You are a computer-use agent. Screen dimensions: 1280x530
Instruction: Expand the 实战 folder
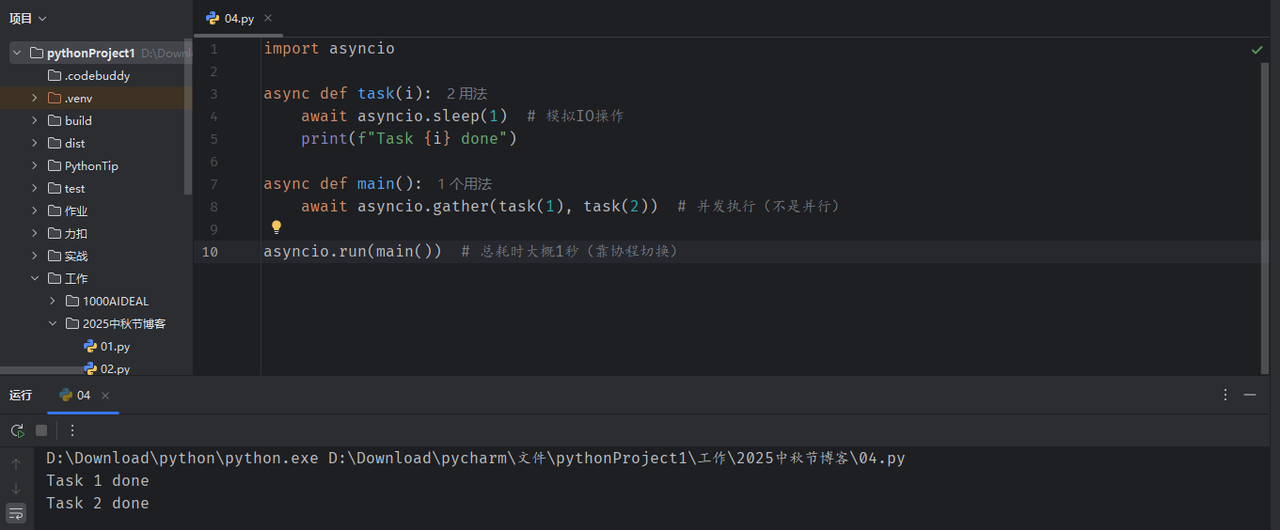tap(35, 256)
